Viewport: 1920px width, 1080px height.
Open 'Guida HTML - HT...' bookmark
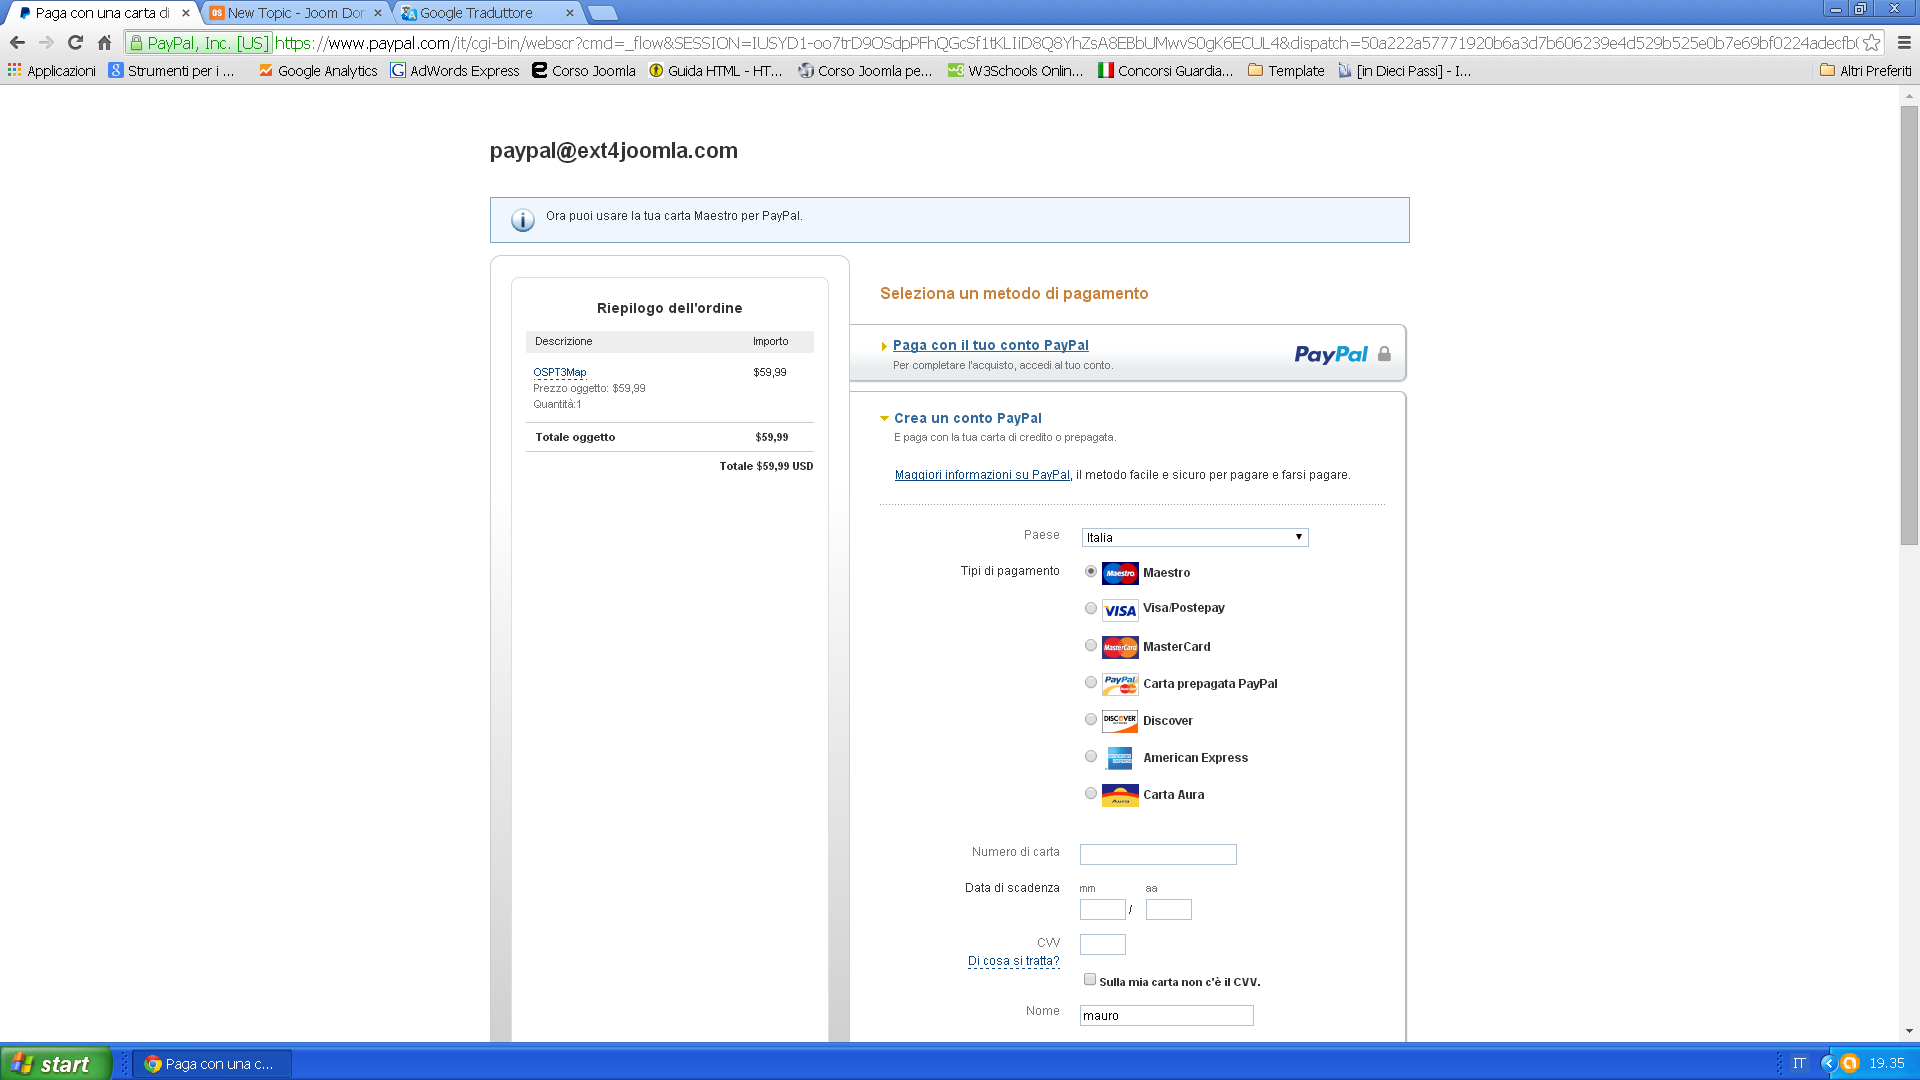[716, 71]
